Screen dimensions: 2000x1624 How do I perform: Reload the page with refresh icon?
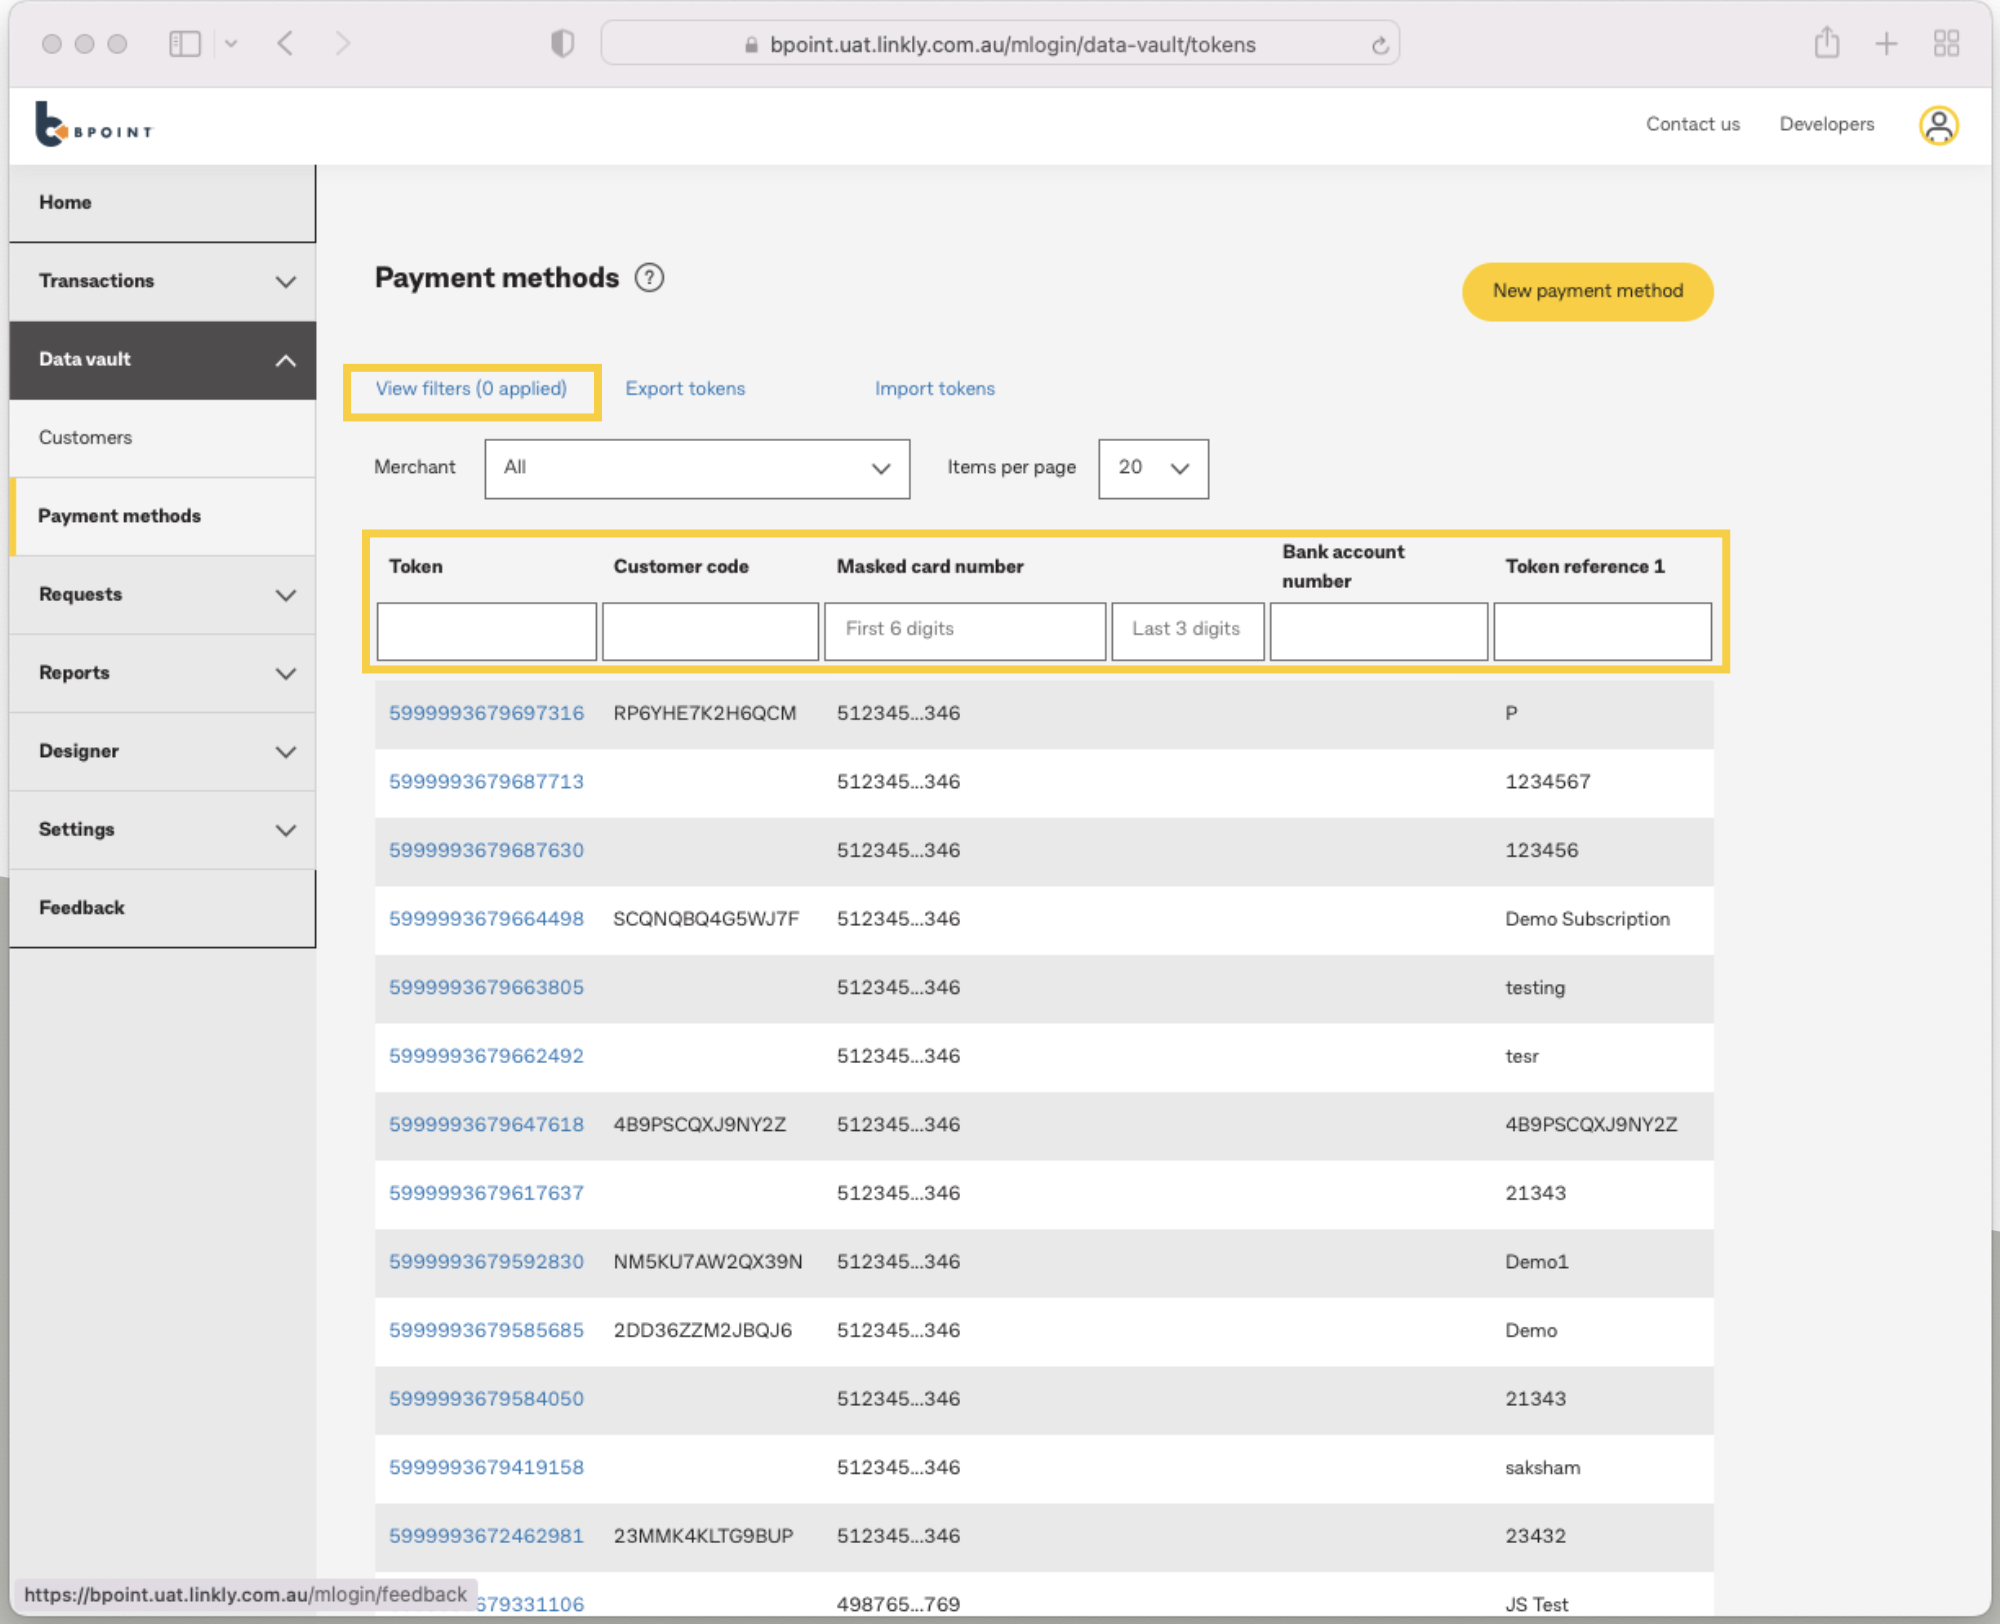coord(1379,44)
